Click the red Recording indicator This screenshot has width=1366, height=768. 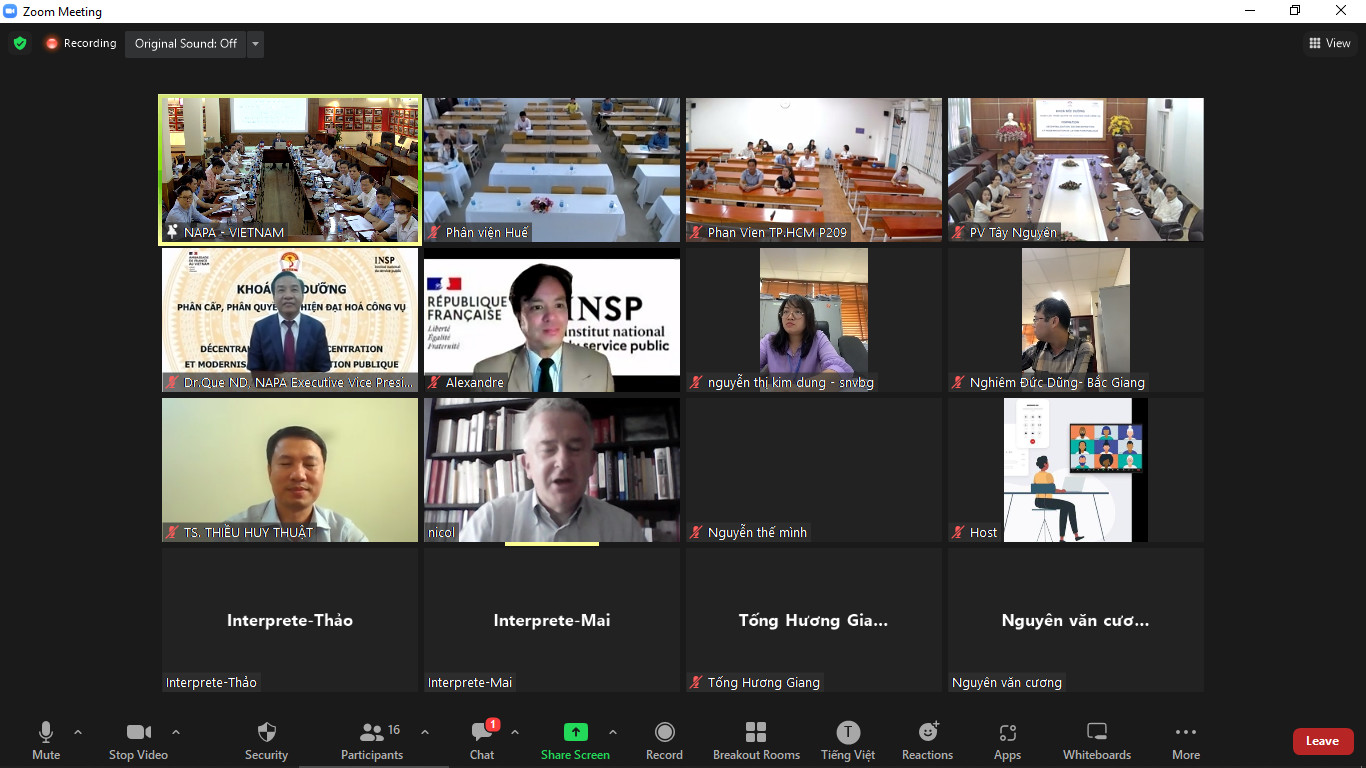[80, 43]
